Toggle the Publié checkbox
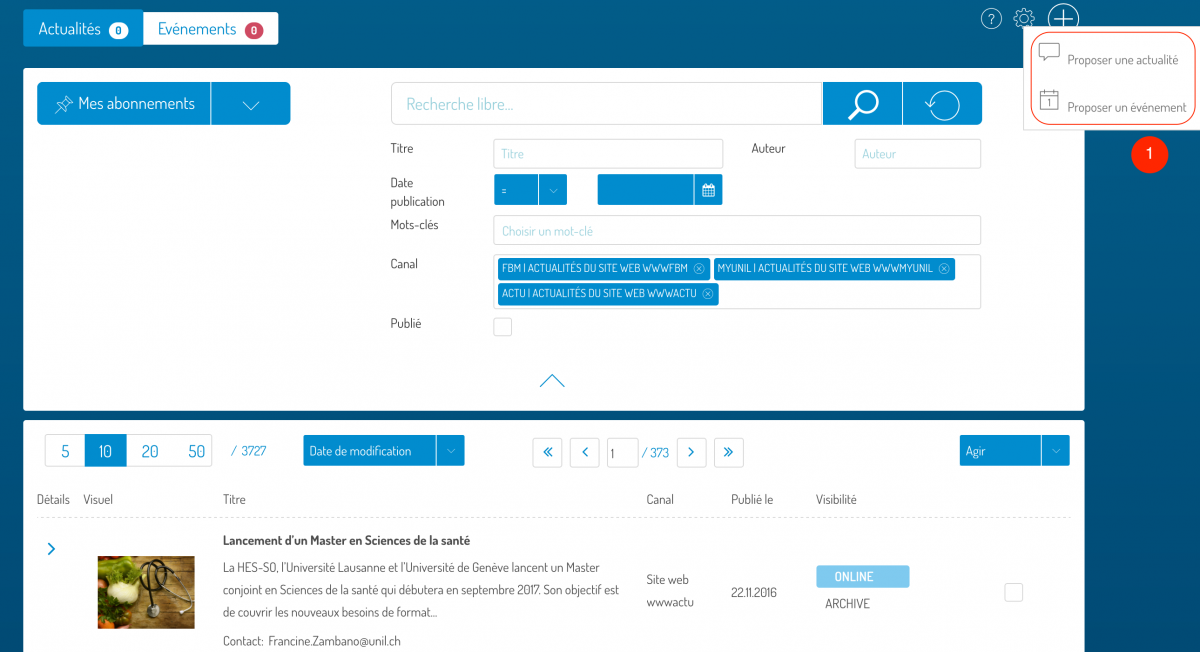Screen dimensions: 1200x652 [503, 327]
